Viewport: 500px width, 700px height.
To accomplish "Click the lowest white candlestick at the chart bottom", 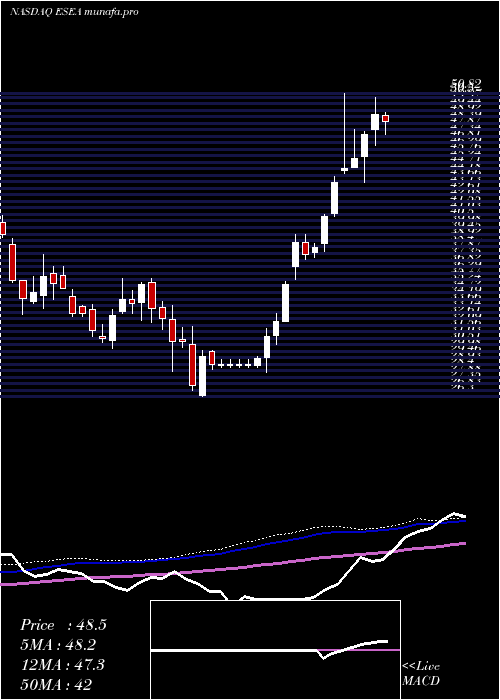I will coord(202,375).
